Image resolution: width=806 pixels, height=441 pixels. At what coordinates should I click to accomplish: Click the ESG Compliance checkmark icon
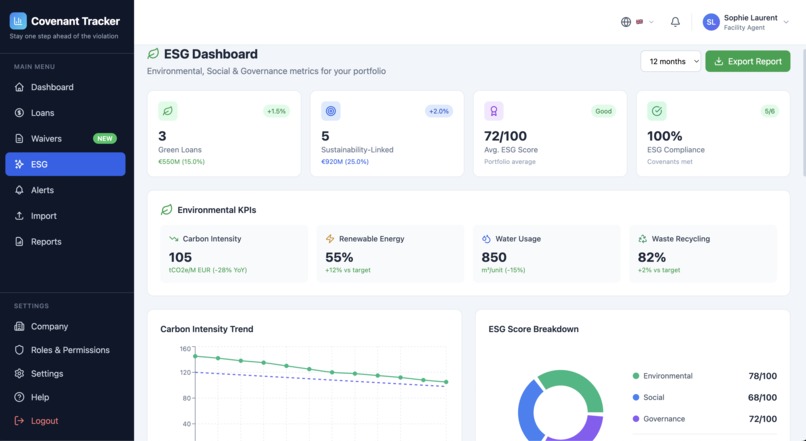[x=656, y=111]
